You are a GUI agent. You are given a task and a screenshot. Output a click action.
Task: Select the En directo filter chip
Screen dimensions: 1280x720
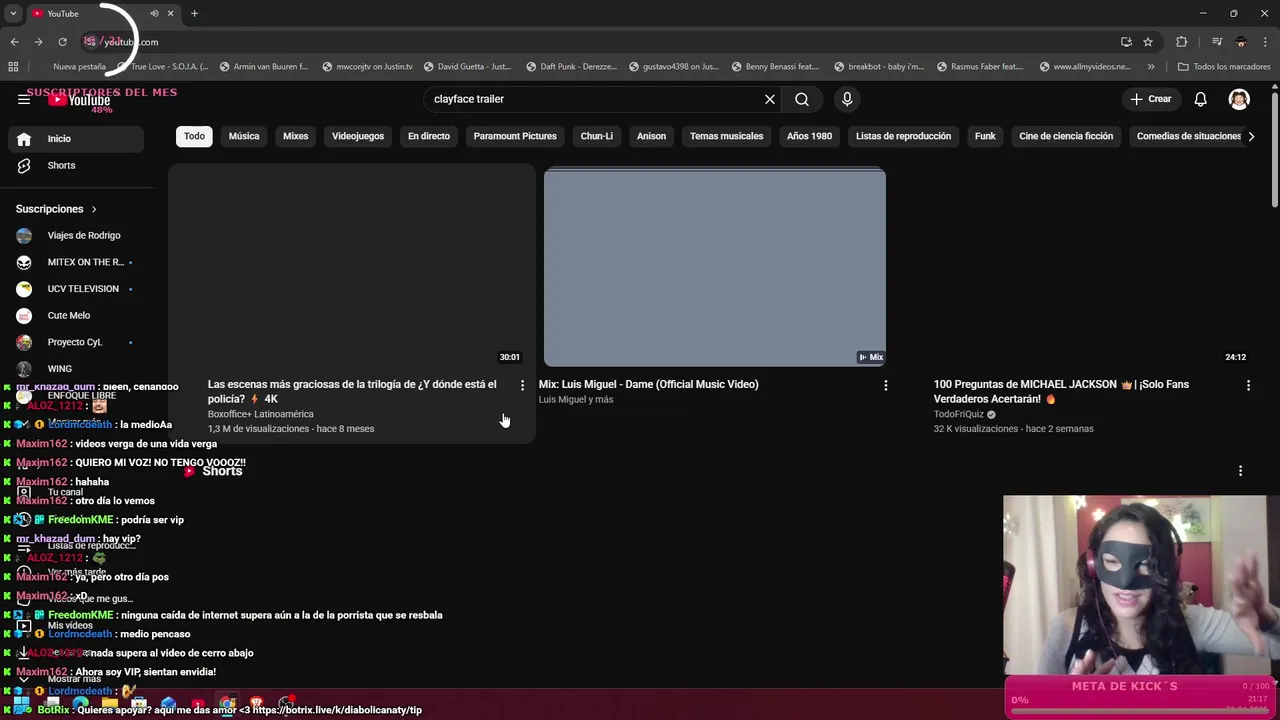(429, 136)
